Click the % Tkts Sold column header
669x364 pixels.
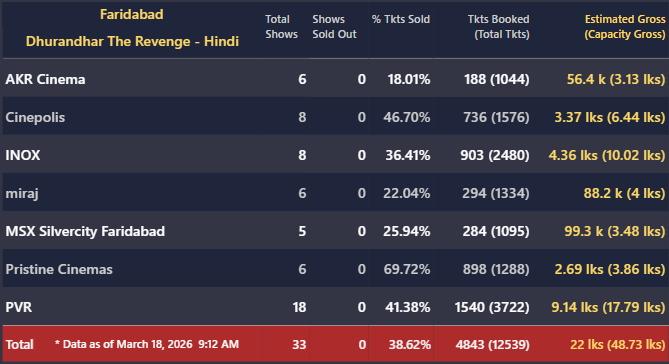(x=401, y=19)
